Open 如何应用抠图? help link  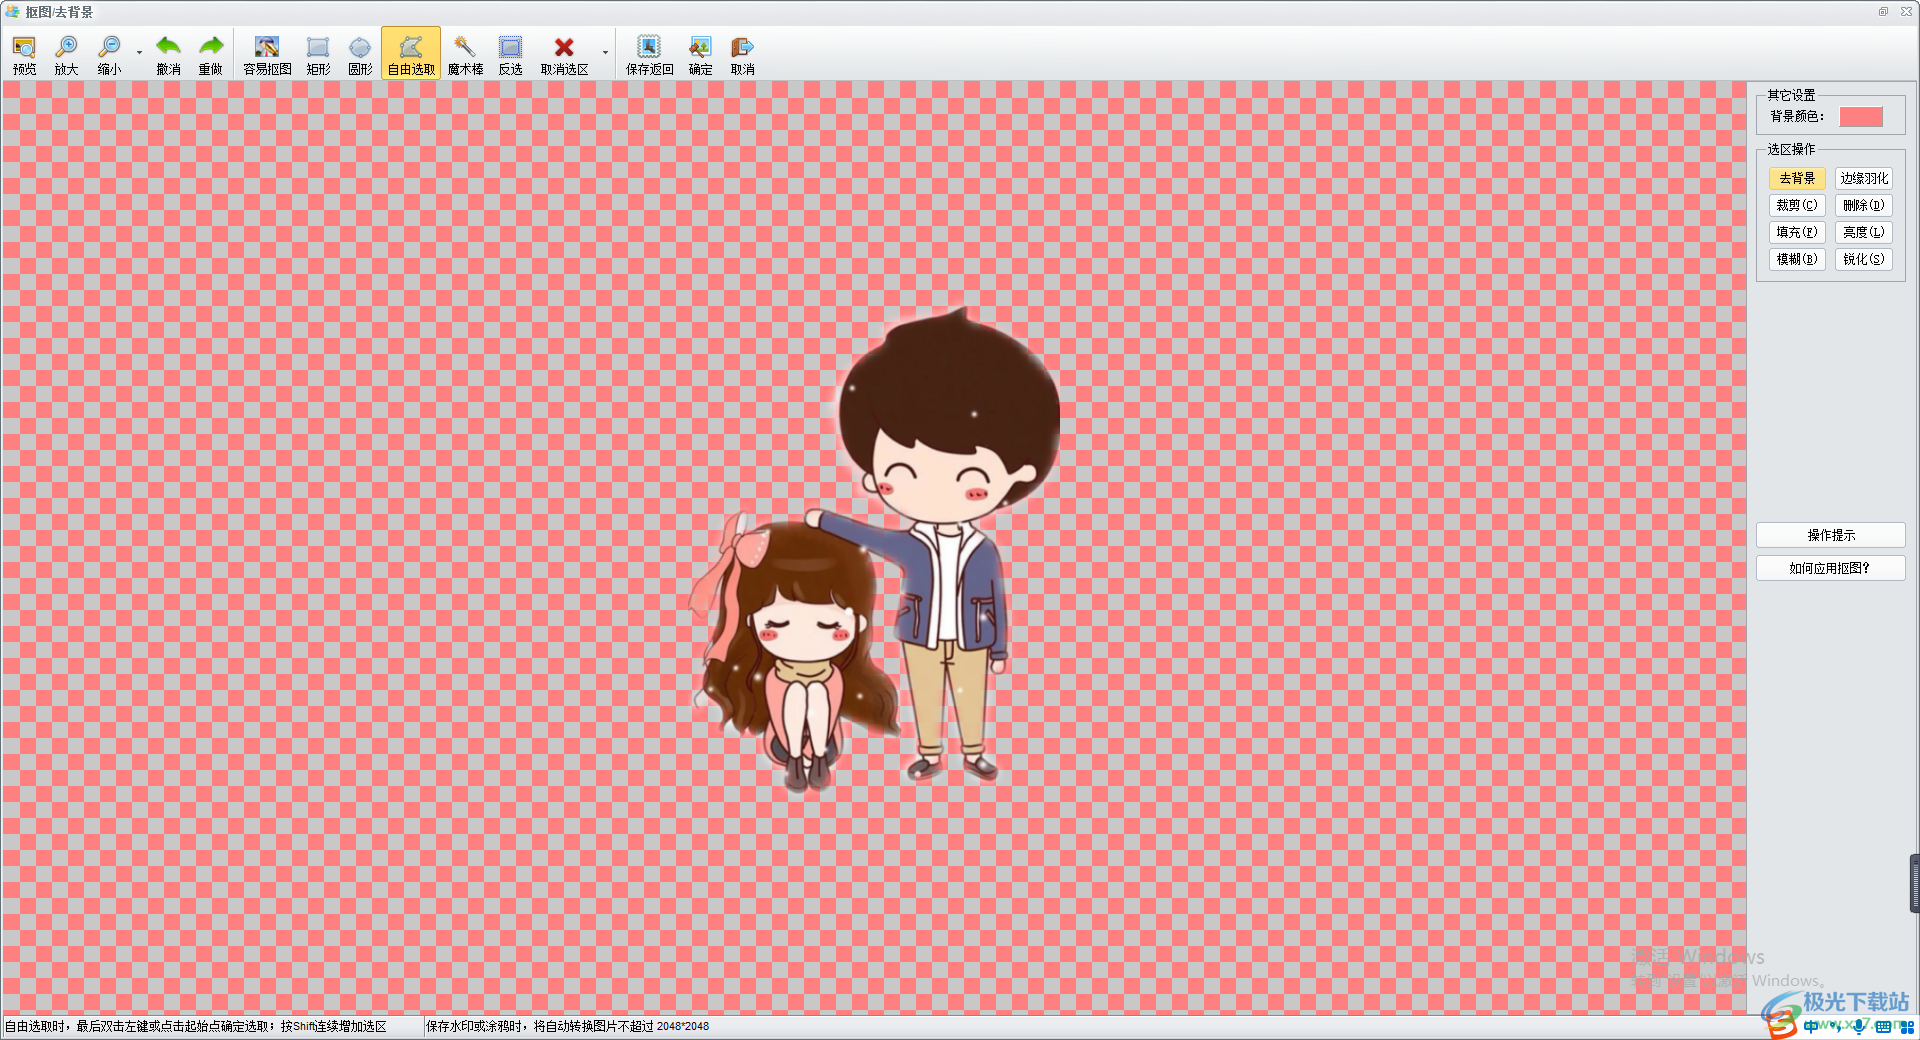click(1831, 568)
